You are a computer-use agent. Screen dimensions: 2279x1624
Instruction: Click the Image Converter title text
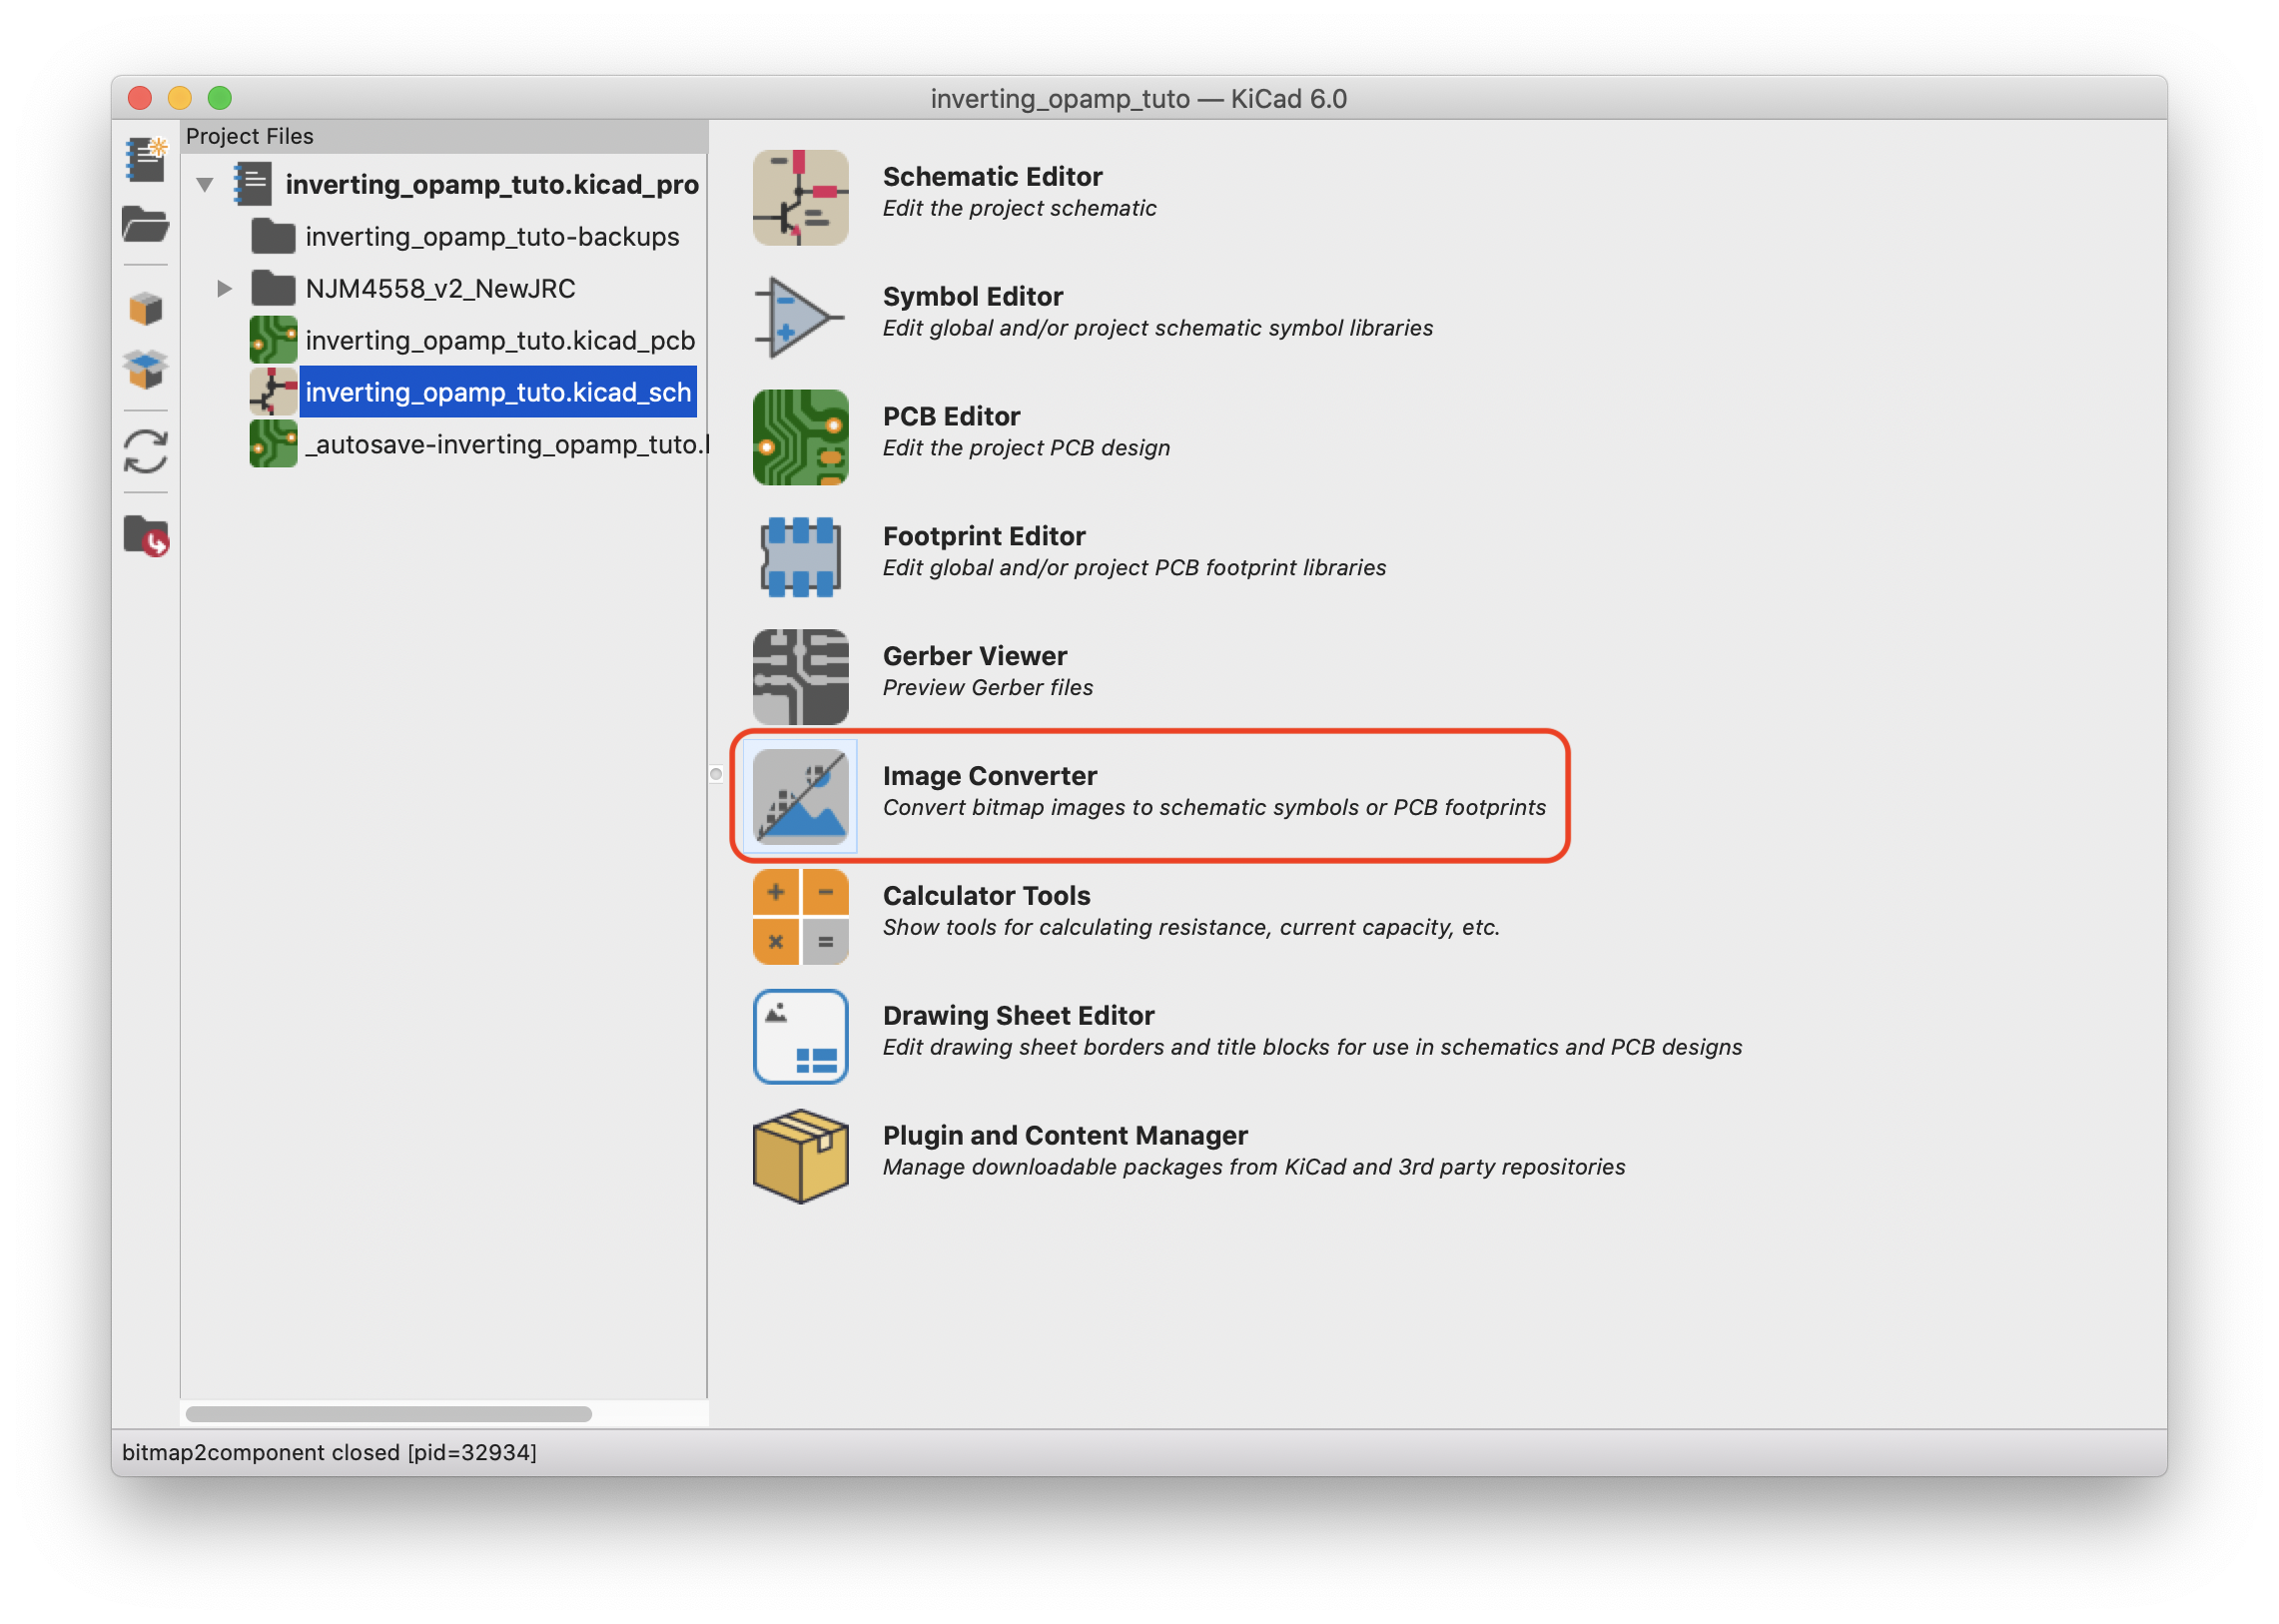990,777
